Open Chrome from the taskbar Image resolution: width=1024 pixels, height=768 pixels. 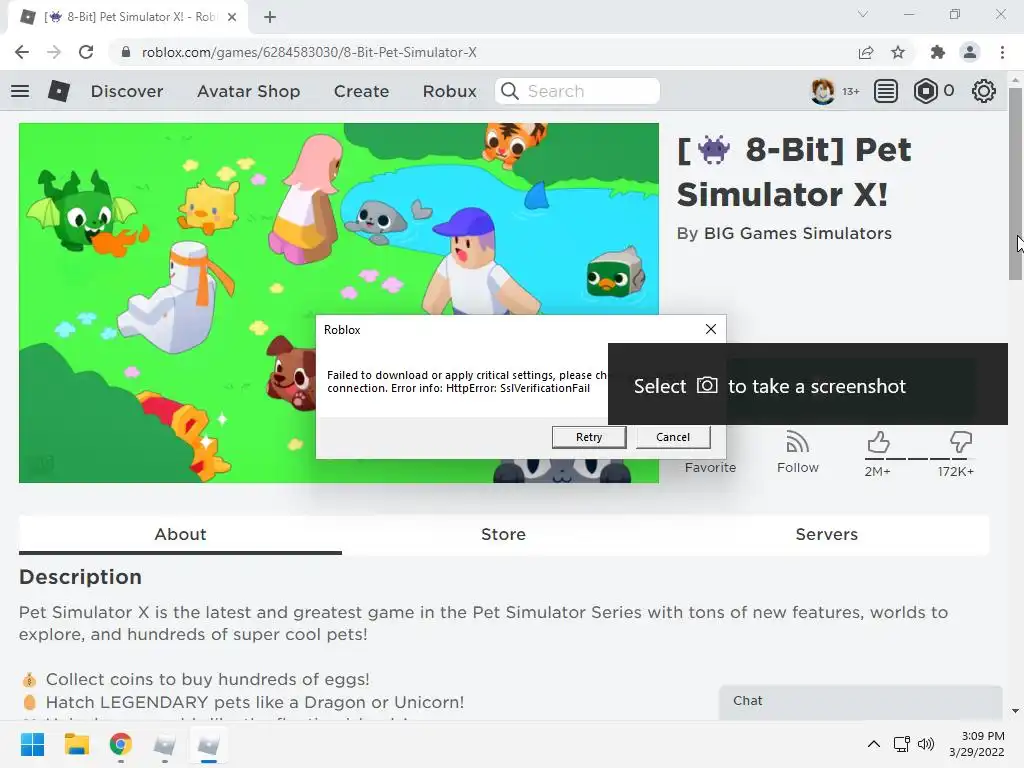coord(121,744)
